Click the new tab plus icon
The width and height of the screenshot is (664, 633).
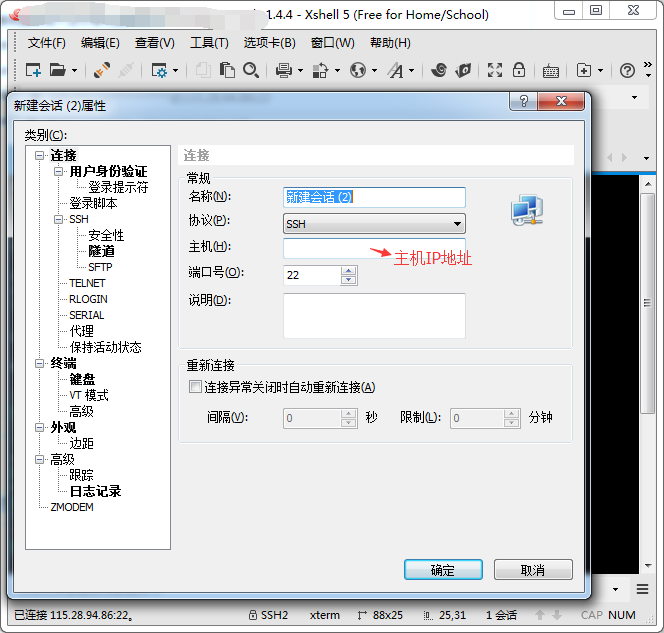pos(584,70)
